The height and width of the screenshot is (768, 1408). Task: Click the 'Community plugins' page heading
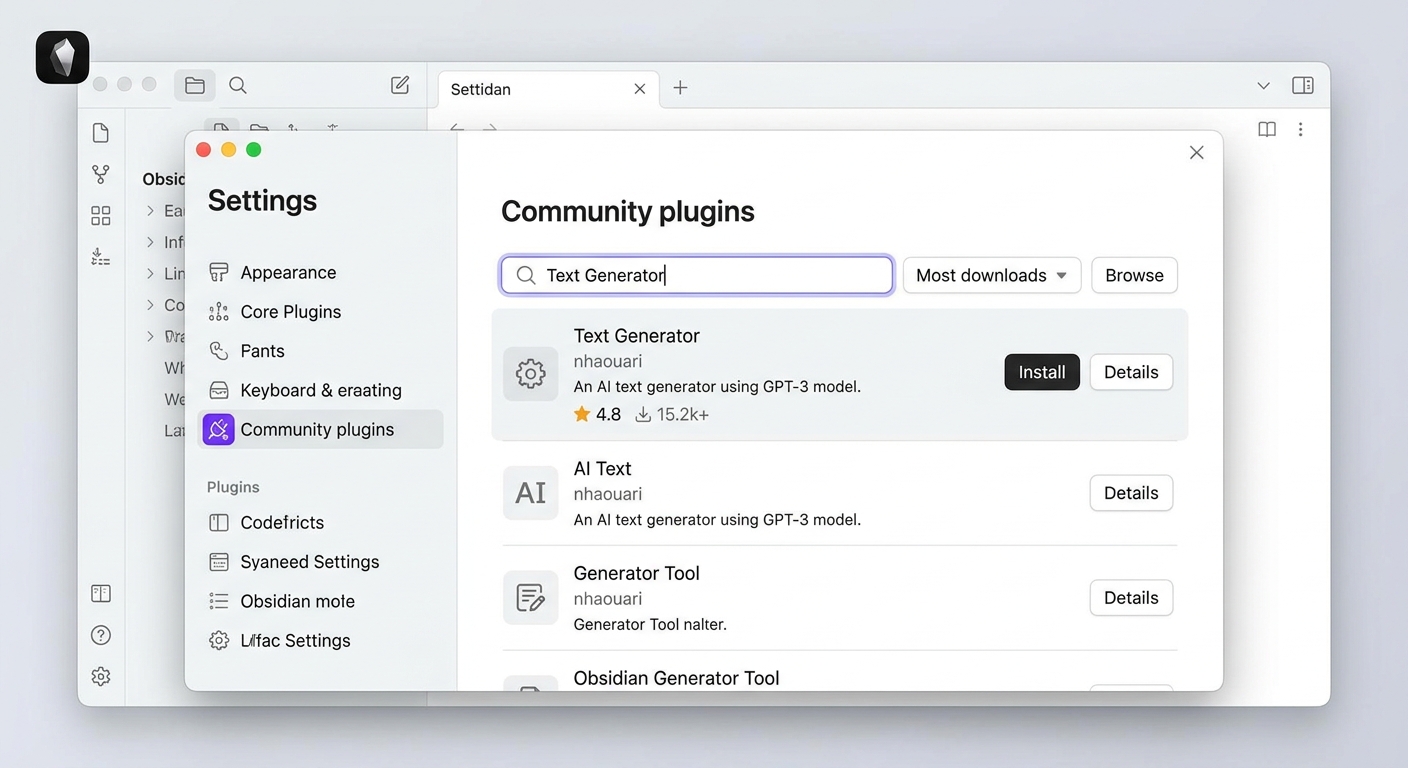628,212
